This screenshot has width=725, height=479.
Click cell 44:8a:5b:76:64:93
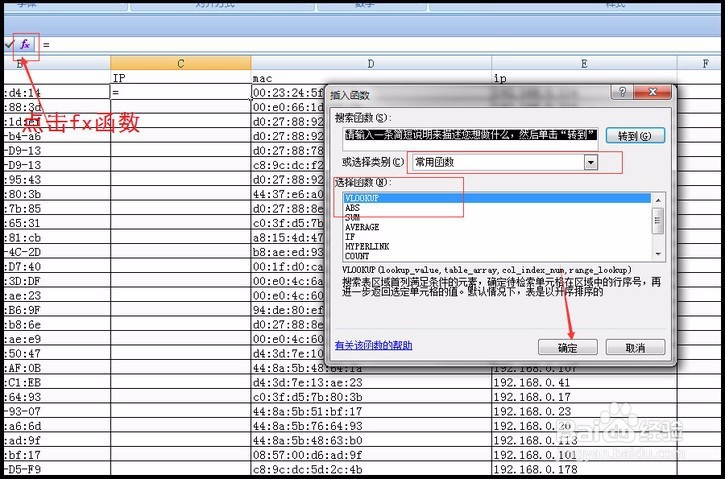click(371, 426)
